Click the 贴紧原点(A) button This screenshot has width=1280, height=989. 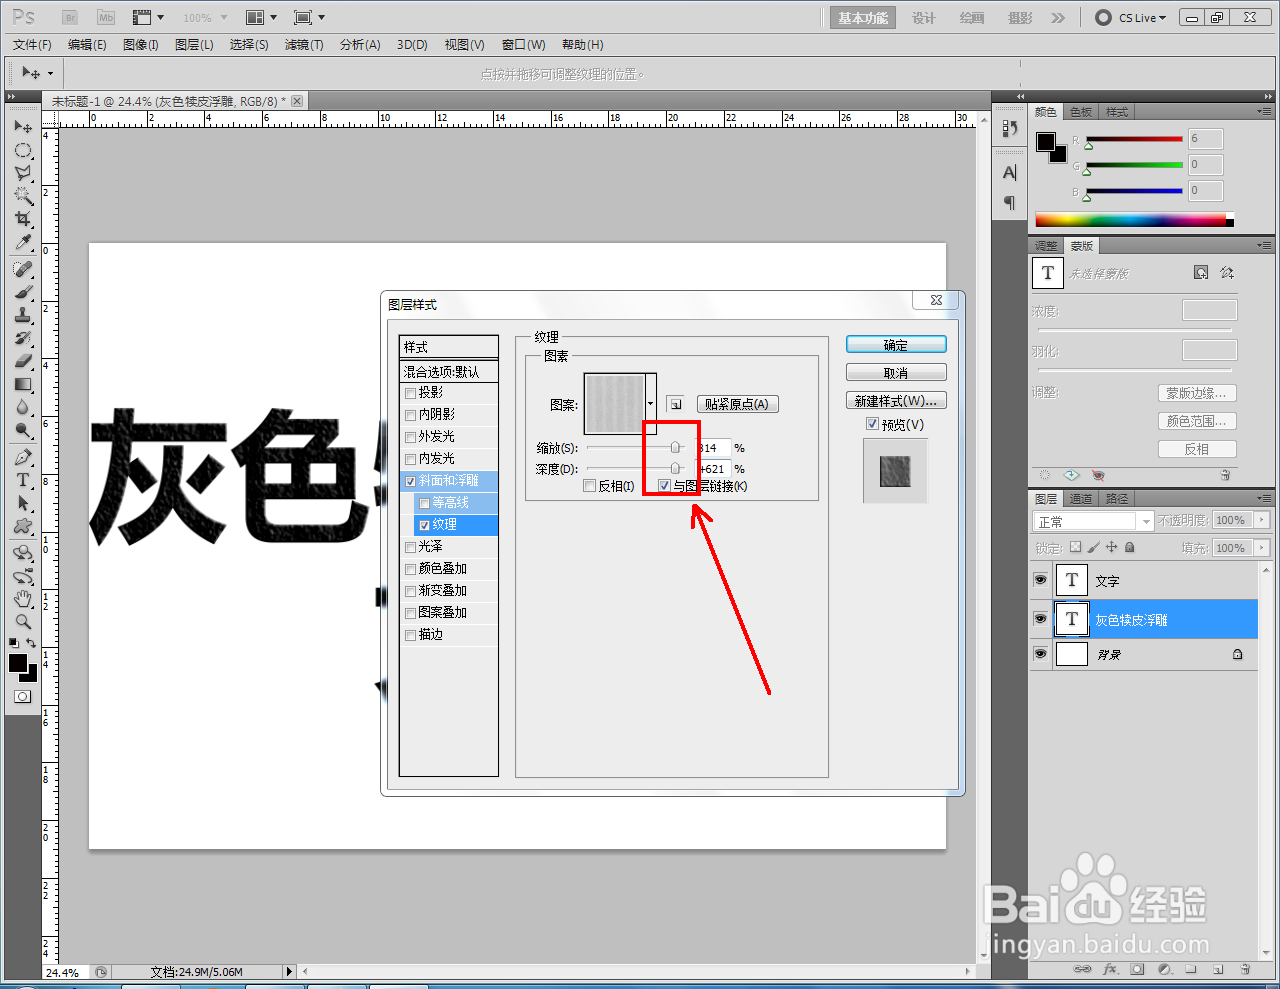(x=737, y=404)
